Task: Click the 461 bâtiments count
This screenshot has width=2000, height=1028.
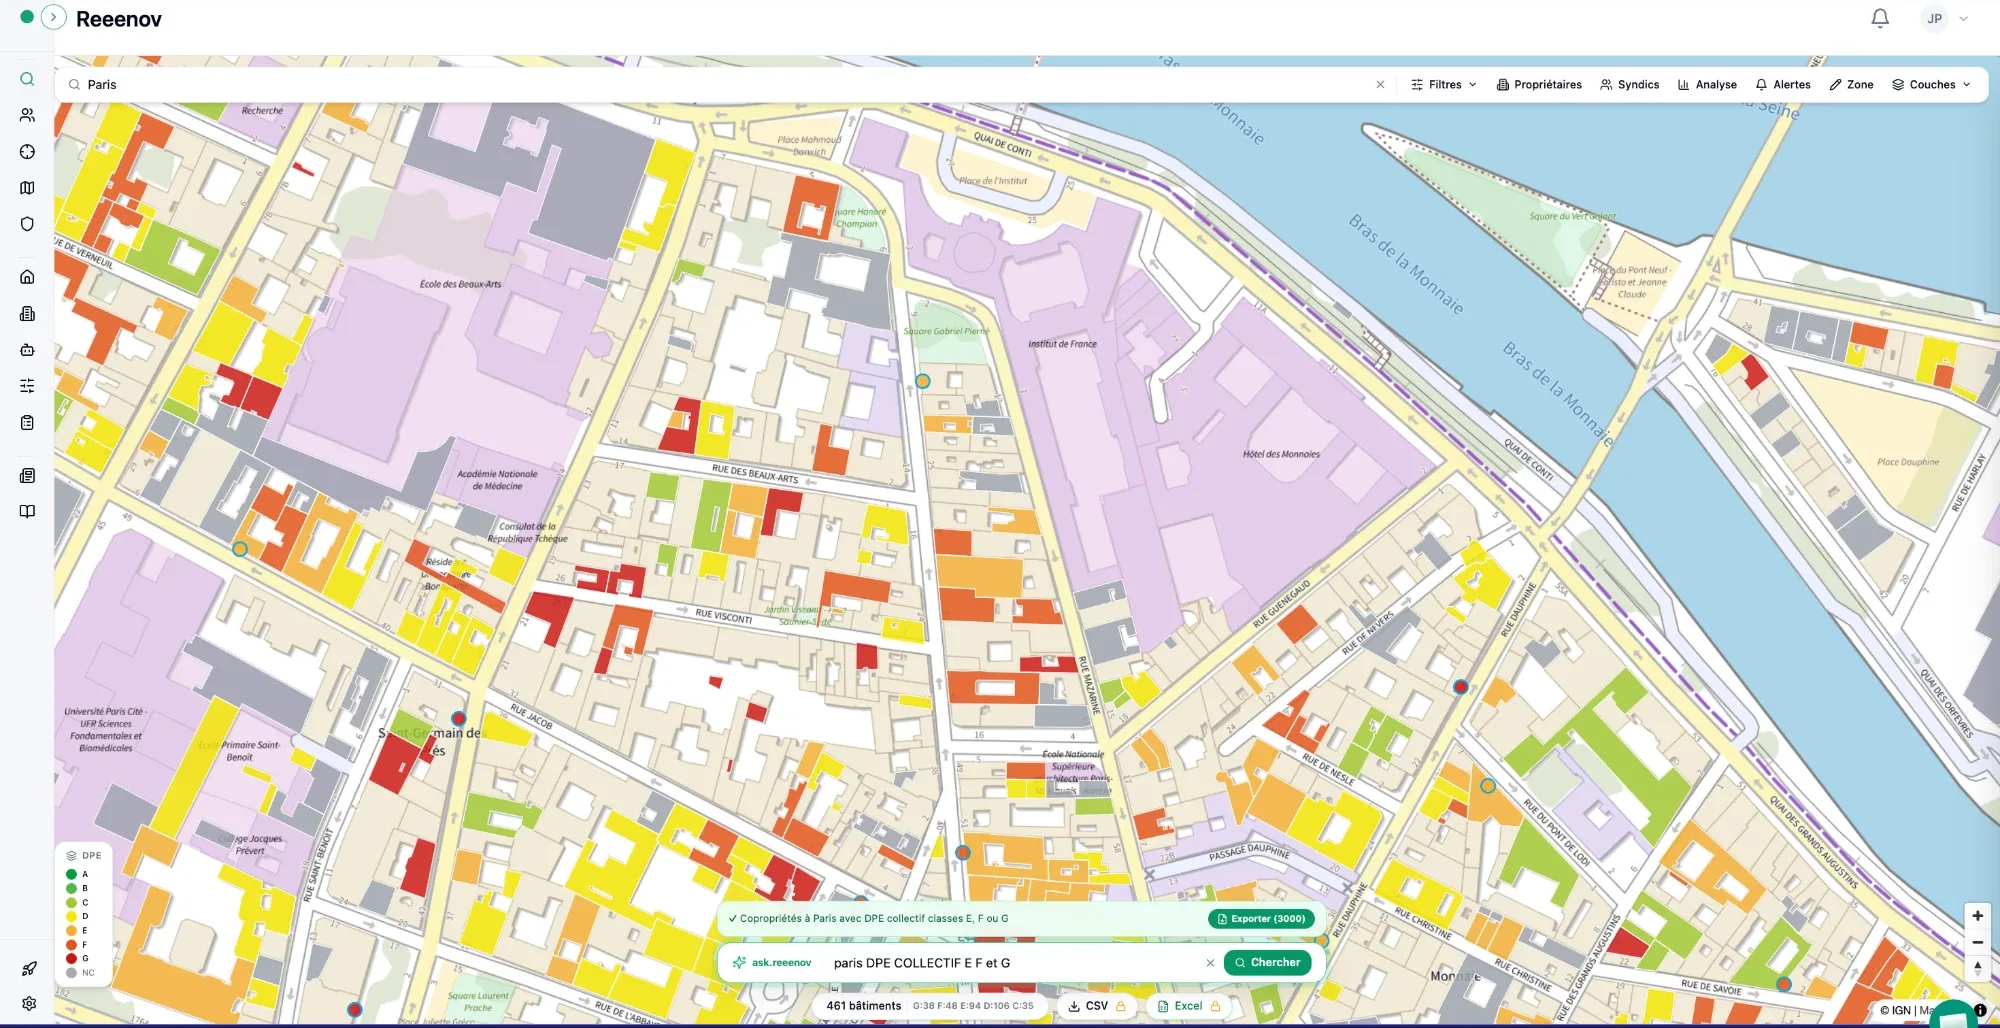Action: (863, 1006)
